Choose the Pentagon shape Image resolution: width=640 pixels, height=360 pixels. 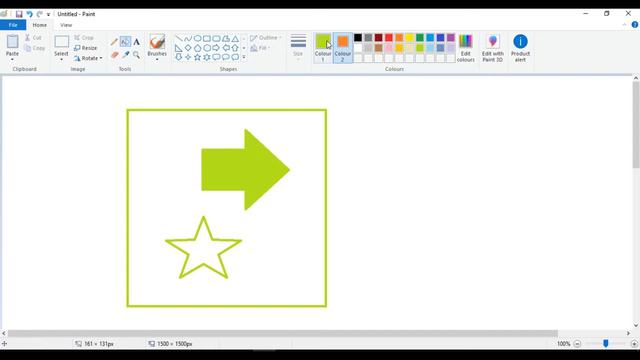pos(198,48)
